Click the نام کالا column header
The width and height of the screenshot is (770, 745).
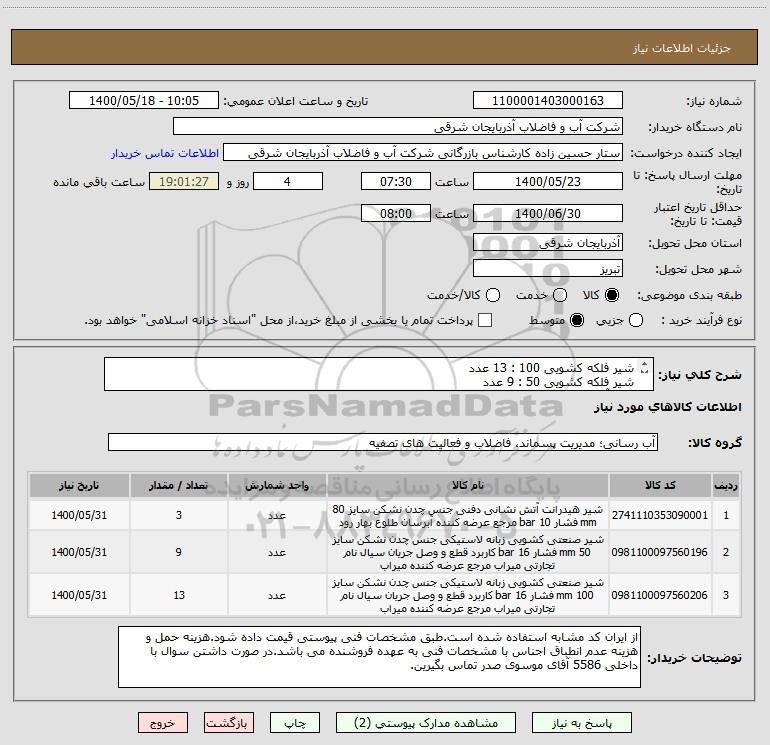[468, 485]
